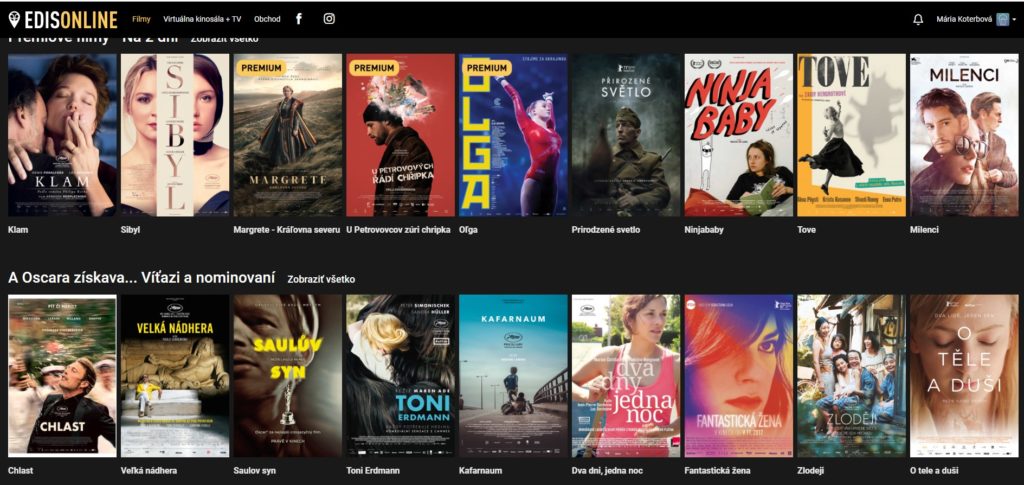Click Fantastická žena title text
Screen dimensions: 1024x485
click(x=717, y=471)
